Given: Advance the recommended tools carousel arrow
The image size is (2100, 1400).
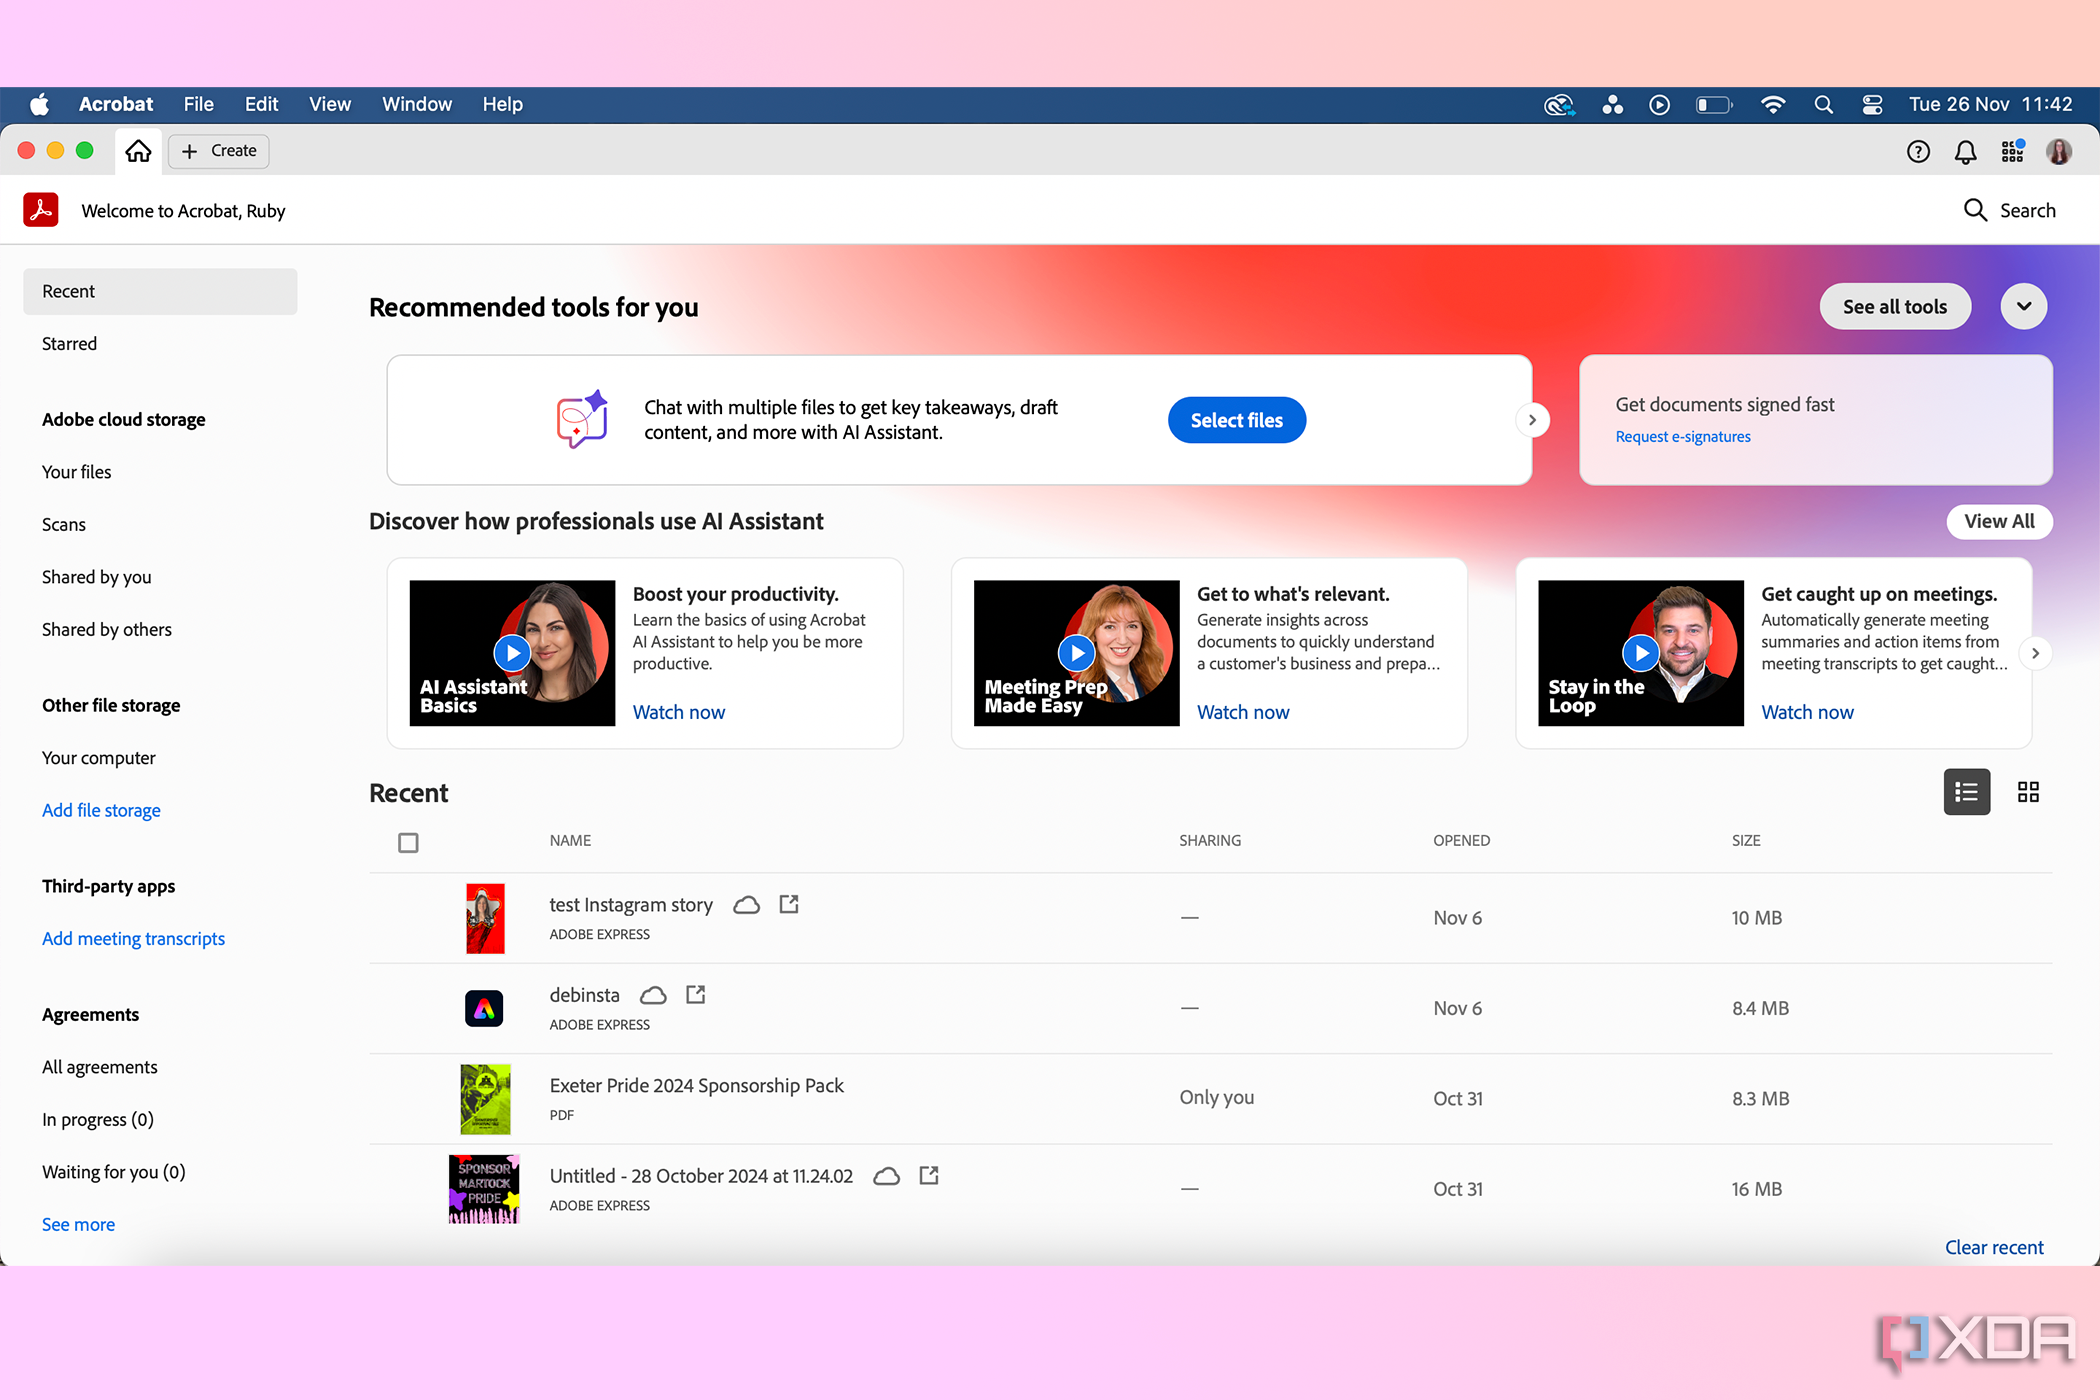Looking at the screenshot, I should (x=1532, y=420).
